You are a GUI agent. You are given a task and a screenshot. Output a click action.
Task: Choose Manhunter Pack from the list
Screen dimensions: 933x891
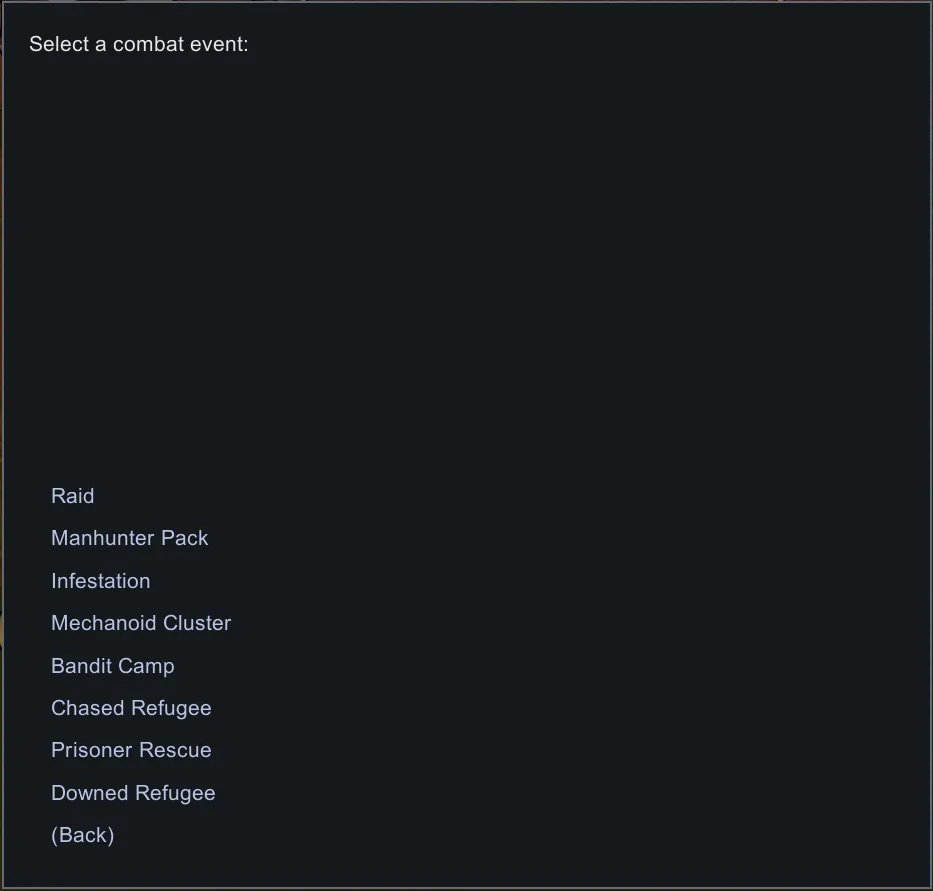click(130, 538)
